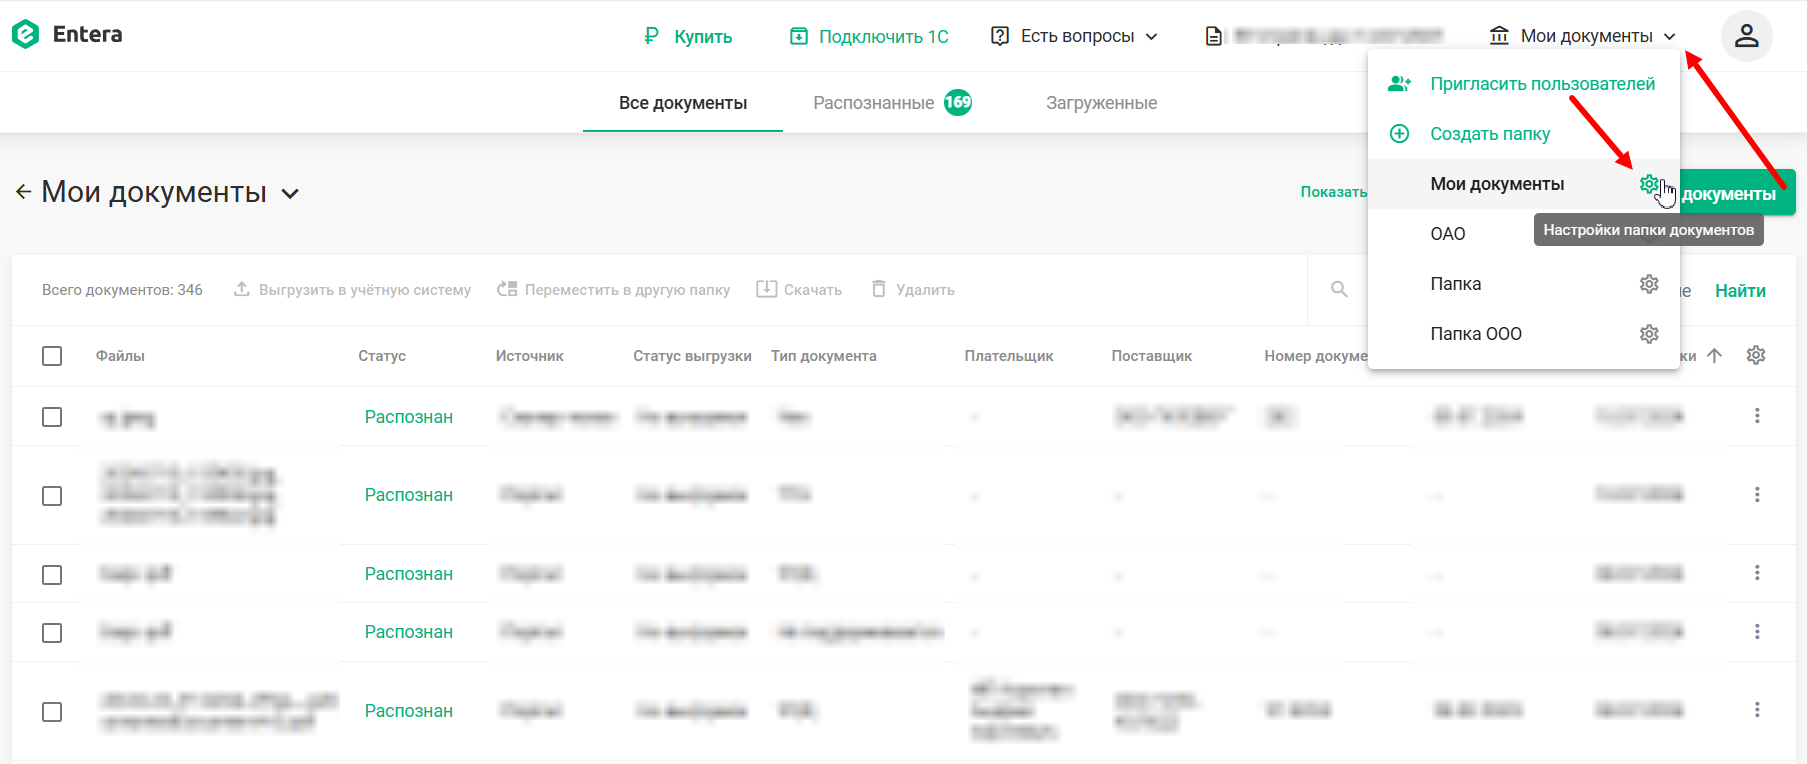This screenshot has width=1807, height=764.
Task: Tick the checkbox of the first document row
Action: click(52, 417)
